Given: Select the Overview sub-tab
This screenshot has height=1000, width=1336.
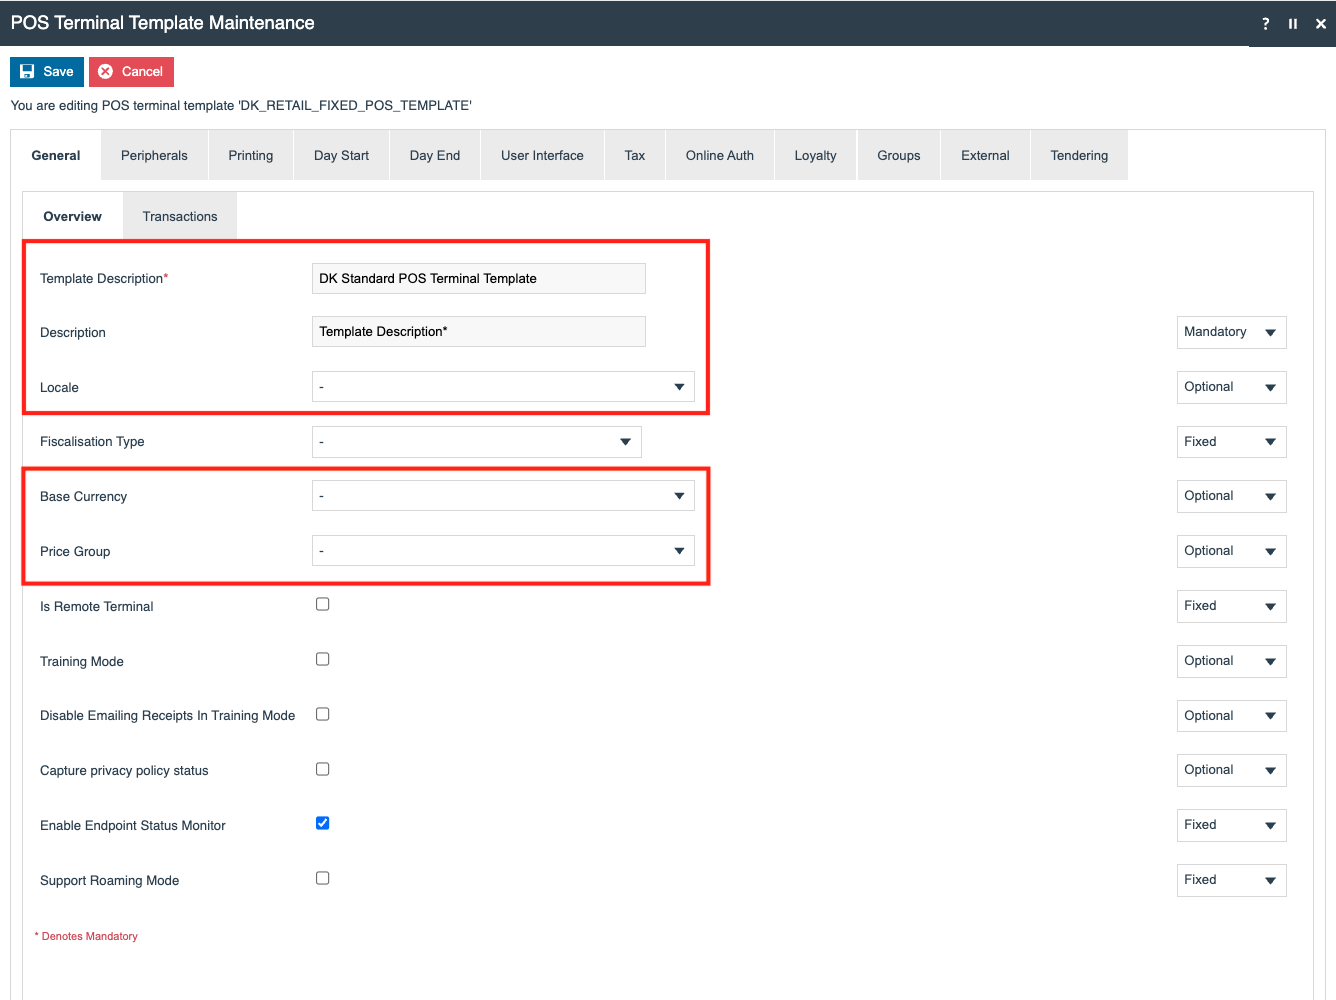Looking at the screenshot, I should [x=73, y=216].
